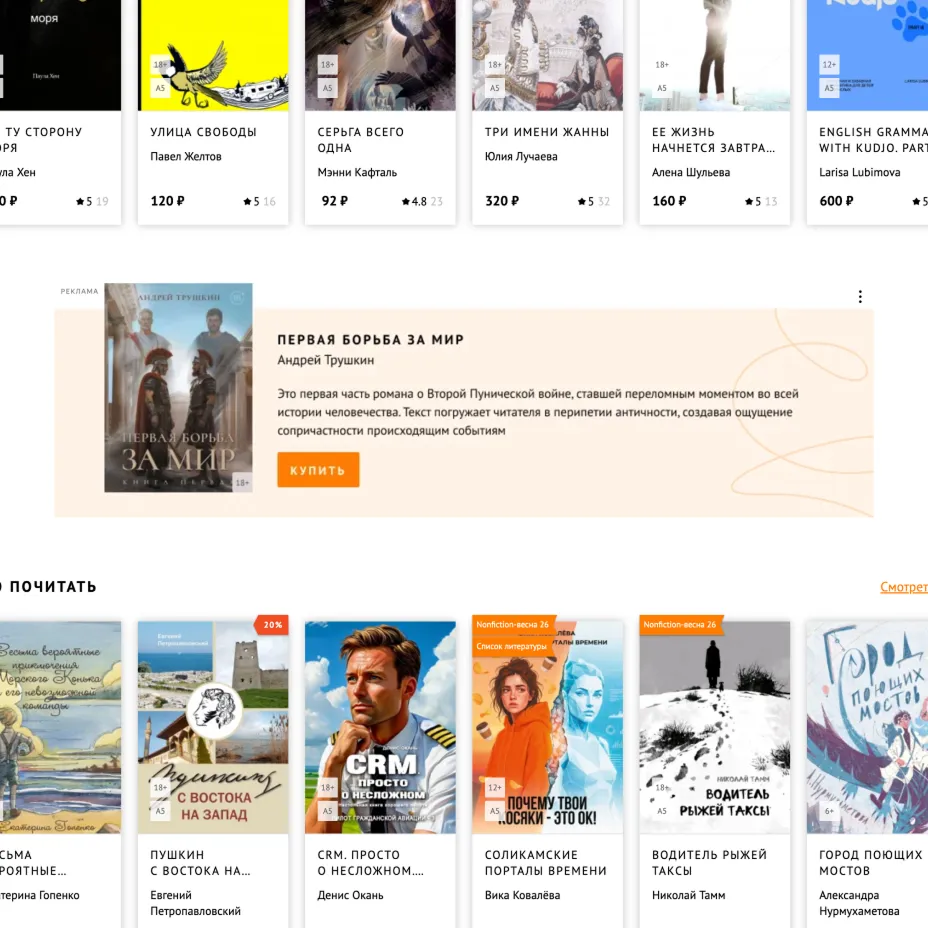Open the CRM pilot book cover

point(380,727)
